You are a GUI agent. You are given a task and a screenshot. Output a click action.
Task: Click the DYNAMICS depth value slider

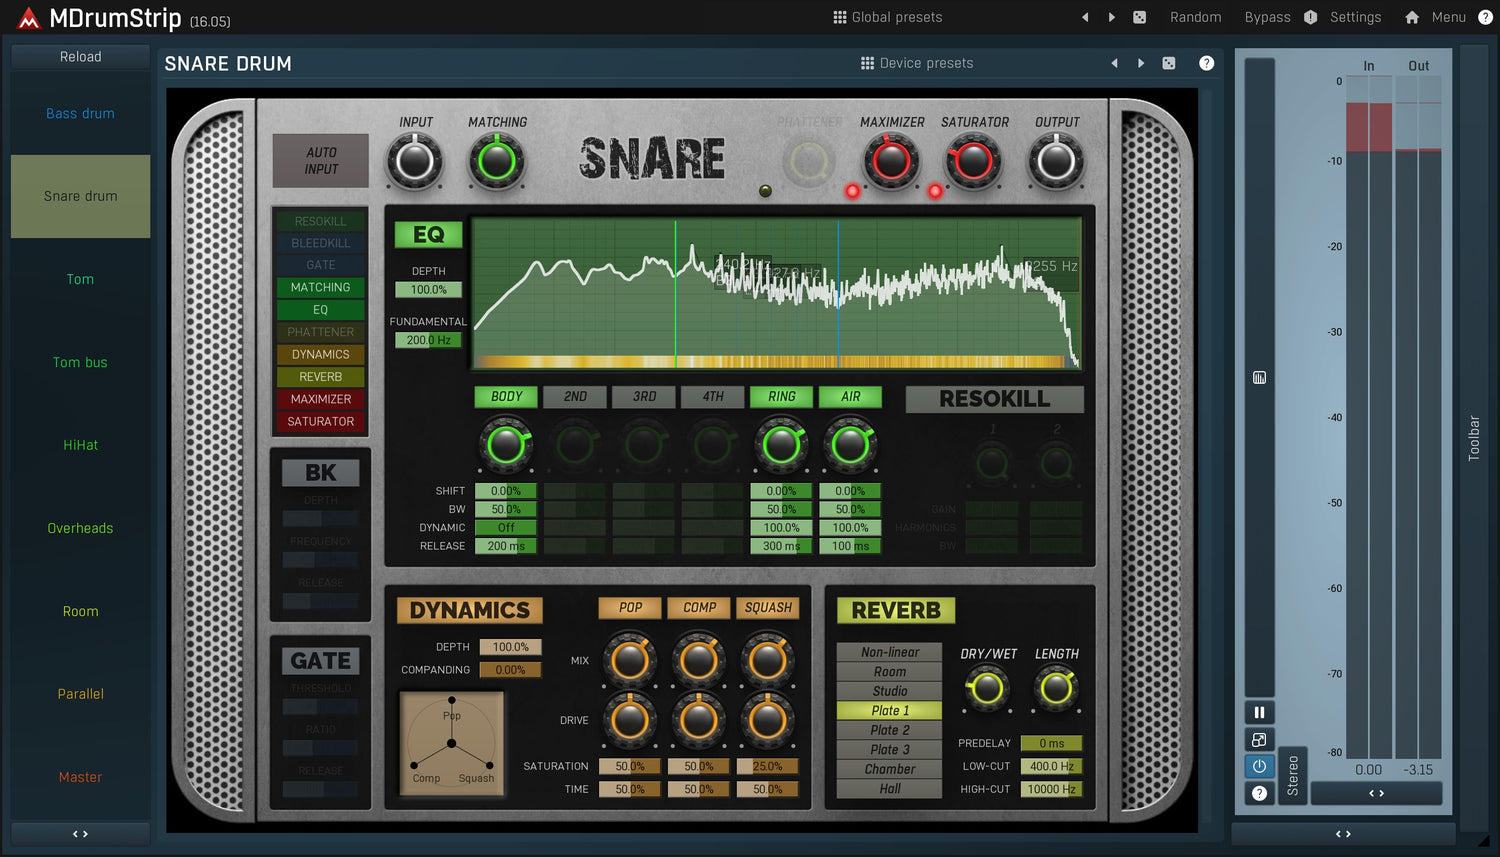510,647
